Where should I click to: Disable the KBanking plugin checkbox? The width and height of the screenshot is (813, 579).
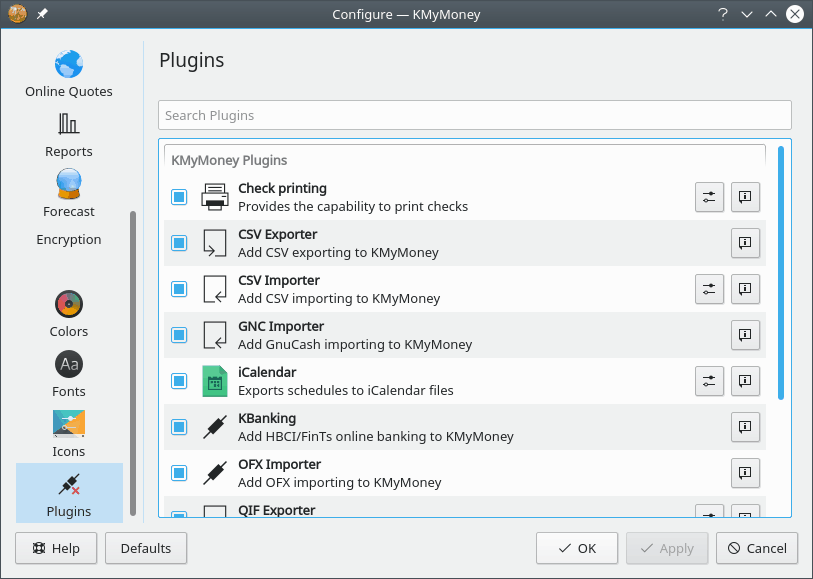click(179, 427)
